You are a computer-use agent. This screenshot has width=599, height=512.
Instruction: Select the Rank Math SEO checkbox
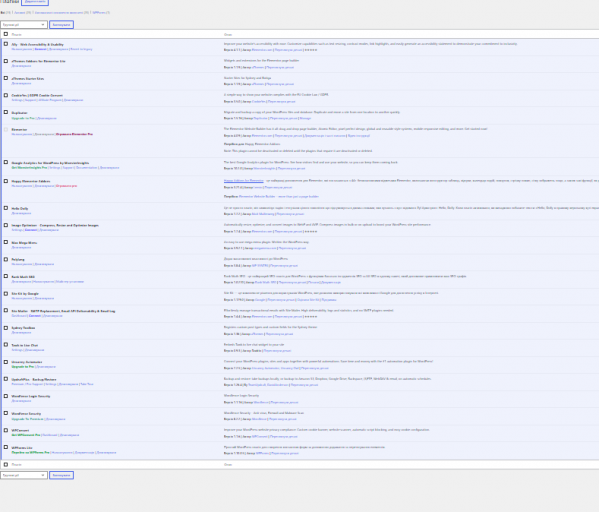(6, 276)
